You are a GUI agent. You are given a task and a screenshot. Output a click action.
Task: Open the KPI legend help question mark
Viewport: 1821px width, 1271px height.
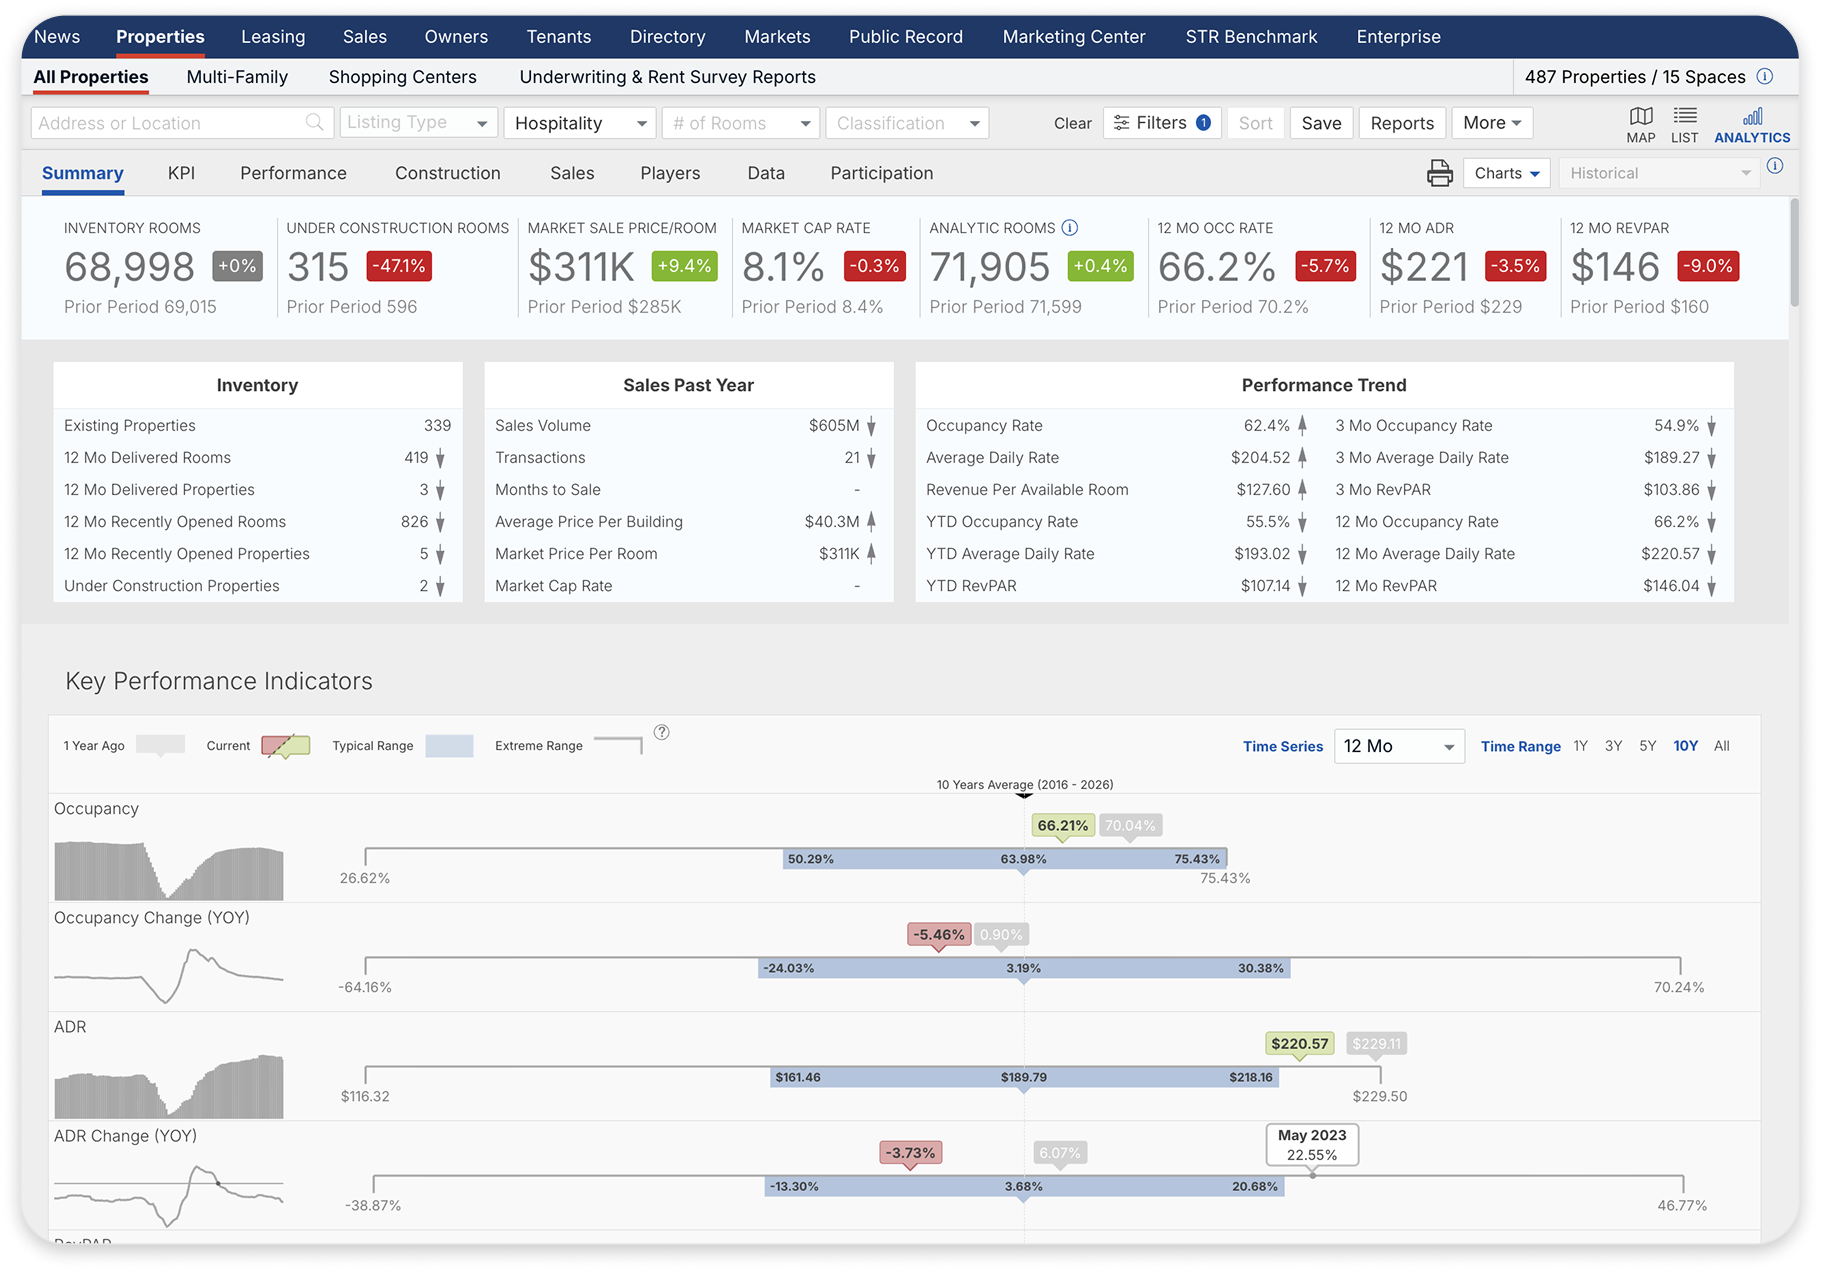661,732
